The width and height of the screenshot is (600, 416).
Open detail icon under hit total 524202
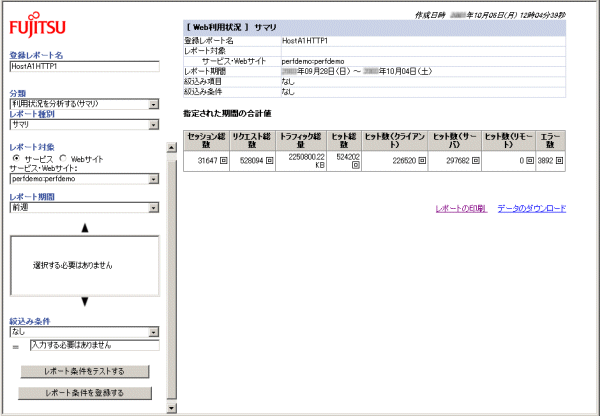pos(354,166)
